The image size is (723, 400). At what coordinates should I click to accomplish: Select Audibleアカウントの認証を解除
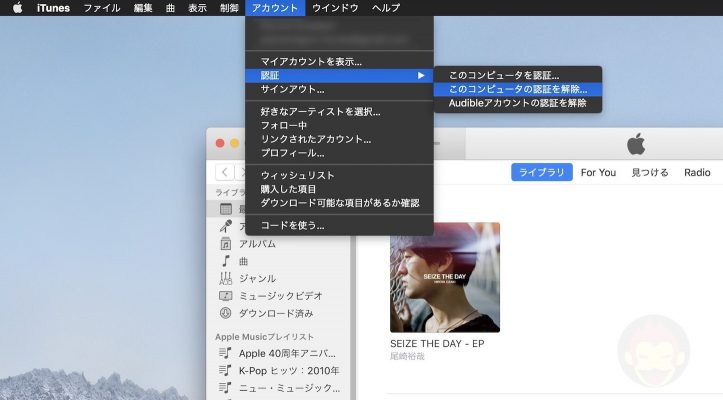tap(518, 103)
